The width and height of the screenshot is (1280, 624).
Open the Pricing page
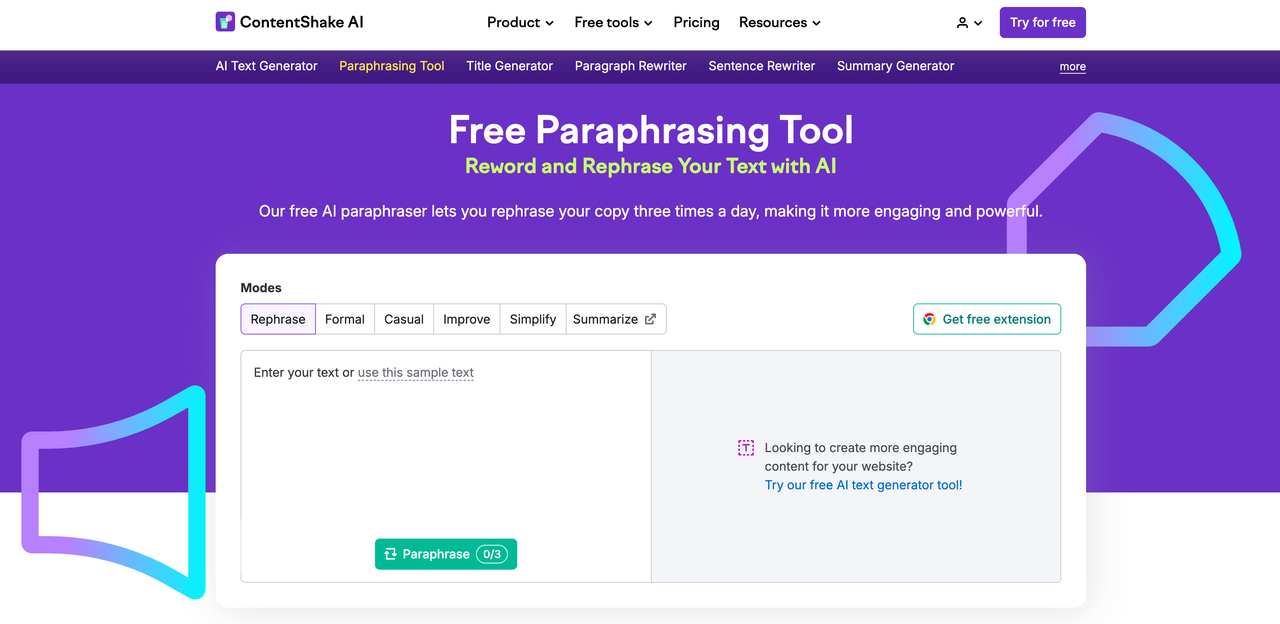tap(696, 22)
